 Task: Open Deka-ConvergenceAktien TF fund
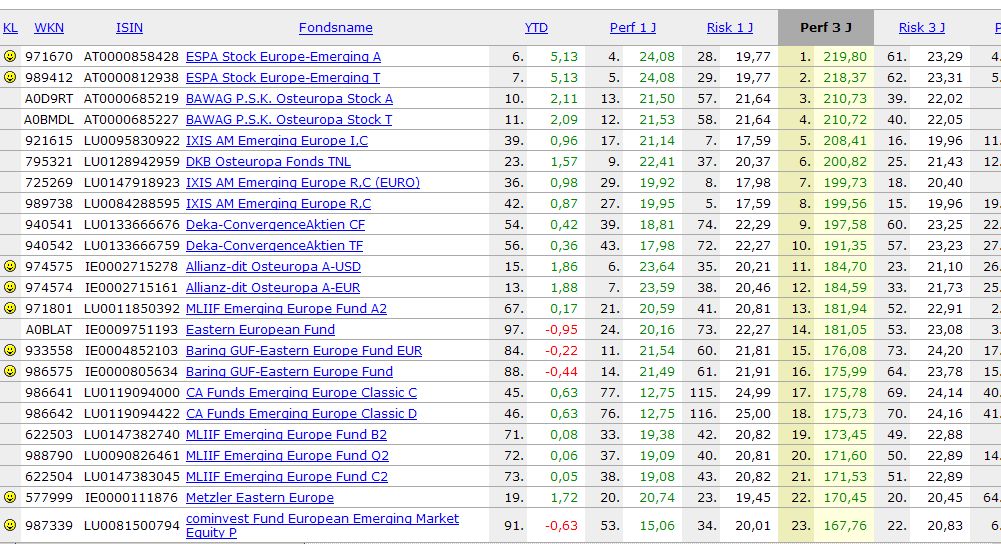coord(275,246)
